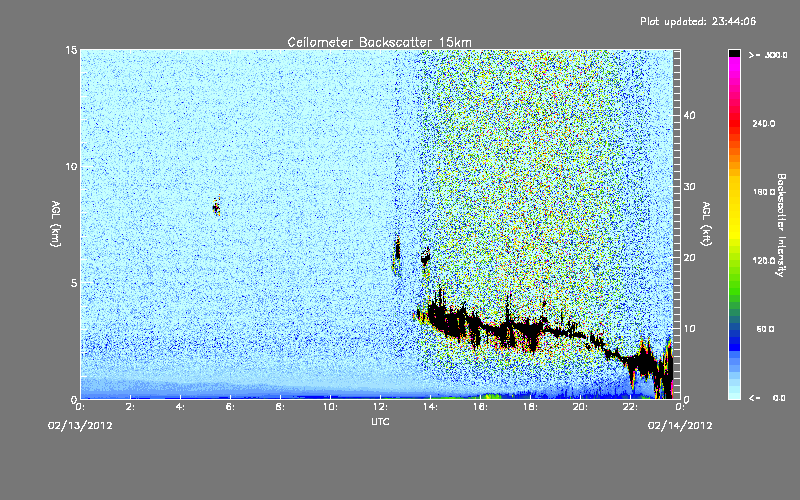
Task: Click the 2: hour tick on time axis
Action: click(x=130, y=407)
